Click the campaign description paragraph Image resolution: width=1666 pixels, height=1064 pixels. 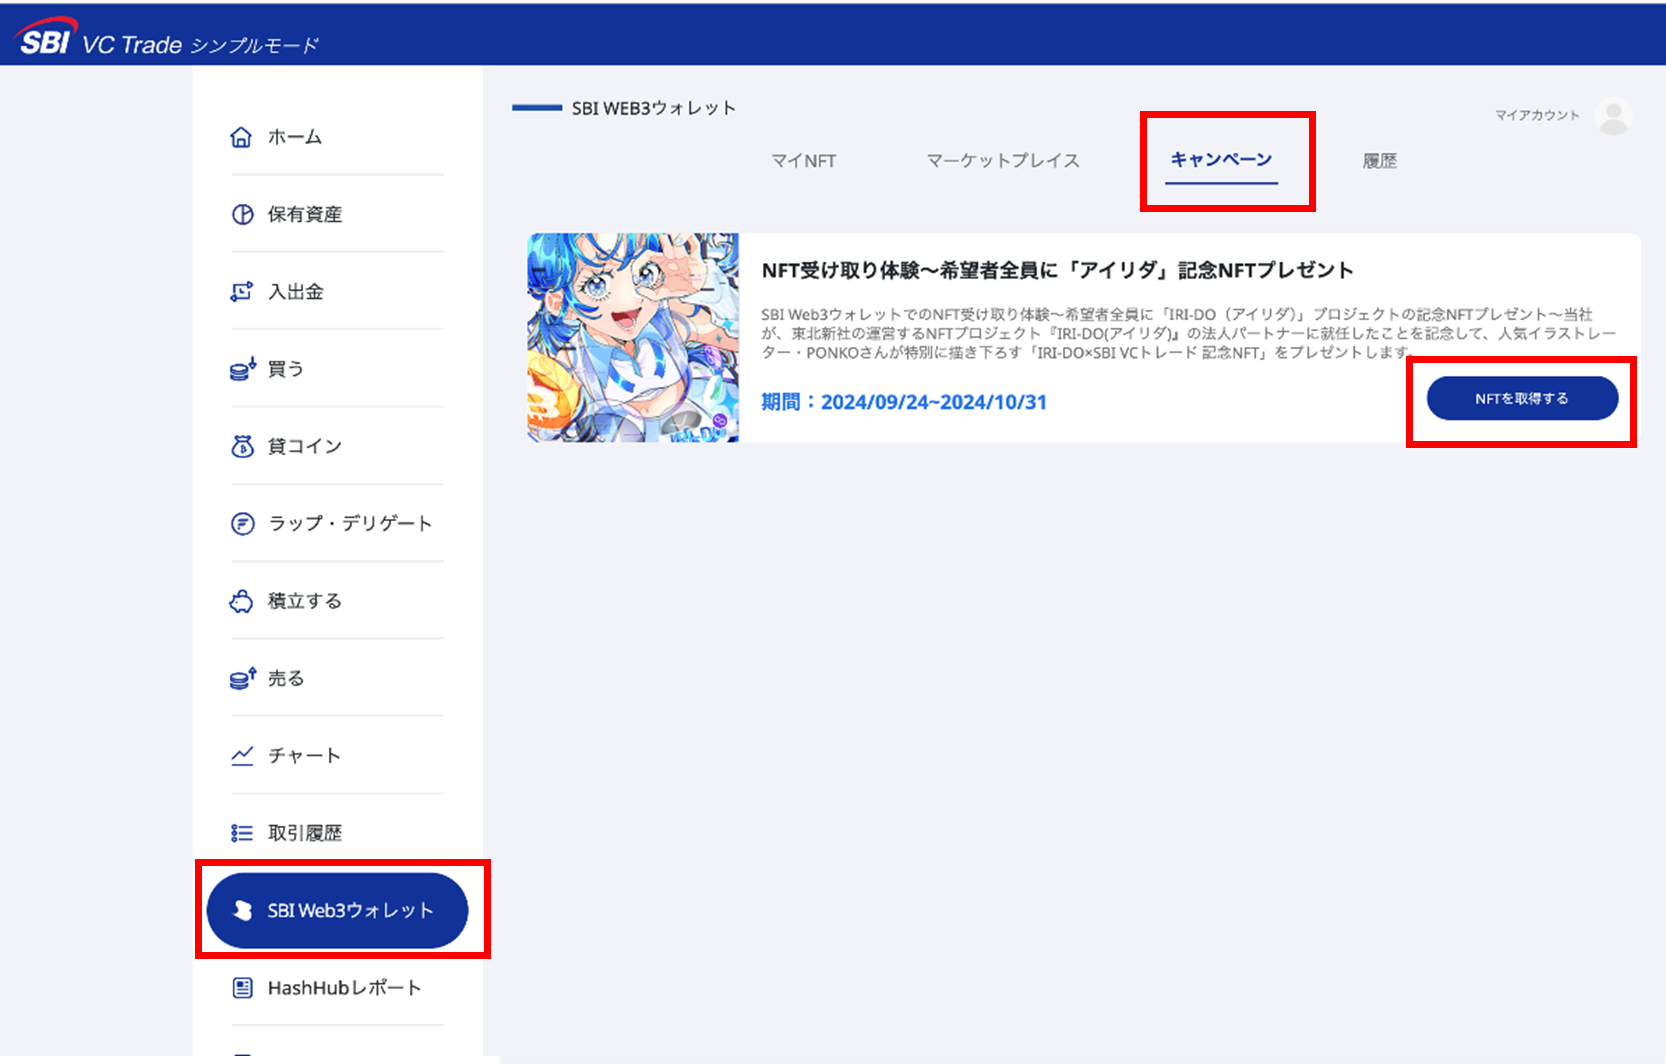click(x=1189, y=333)
